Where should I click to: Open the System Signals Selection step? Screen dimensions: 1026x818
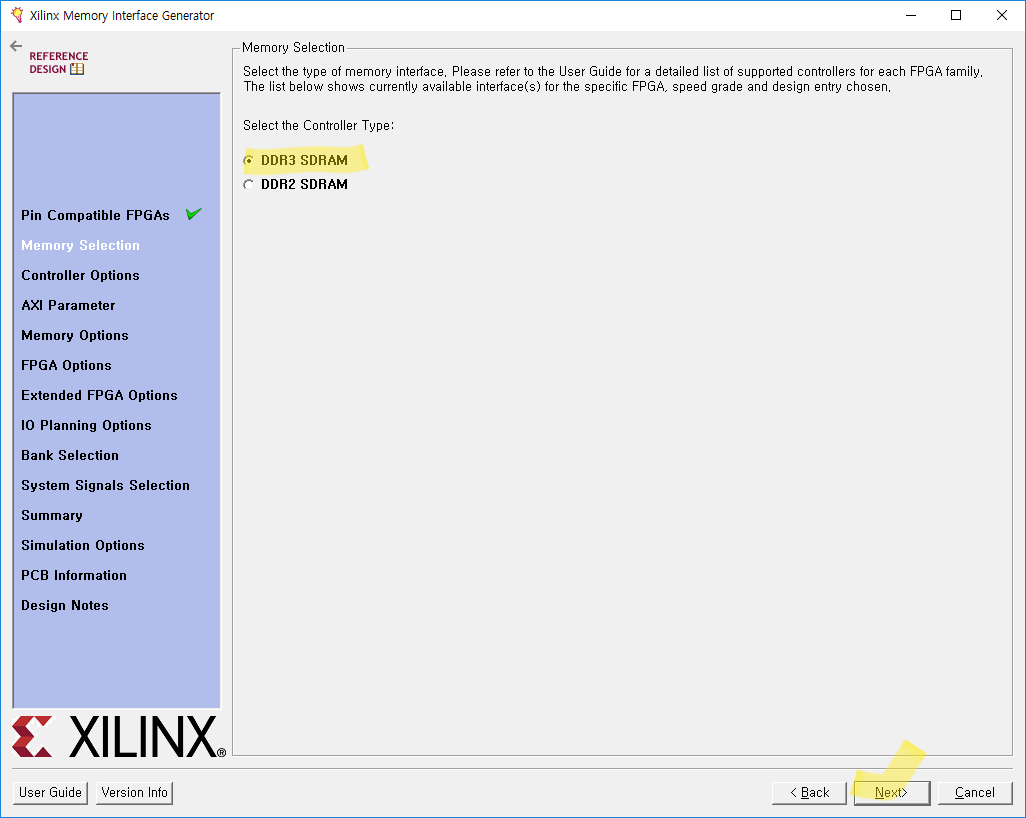[x=105, y=486]
